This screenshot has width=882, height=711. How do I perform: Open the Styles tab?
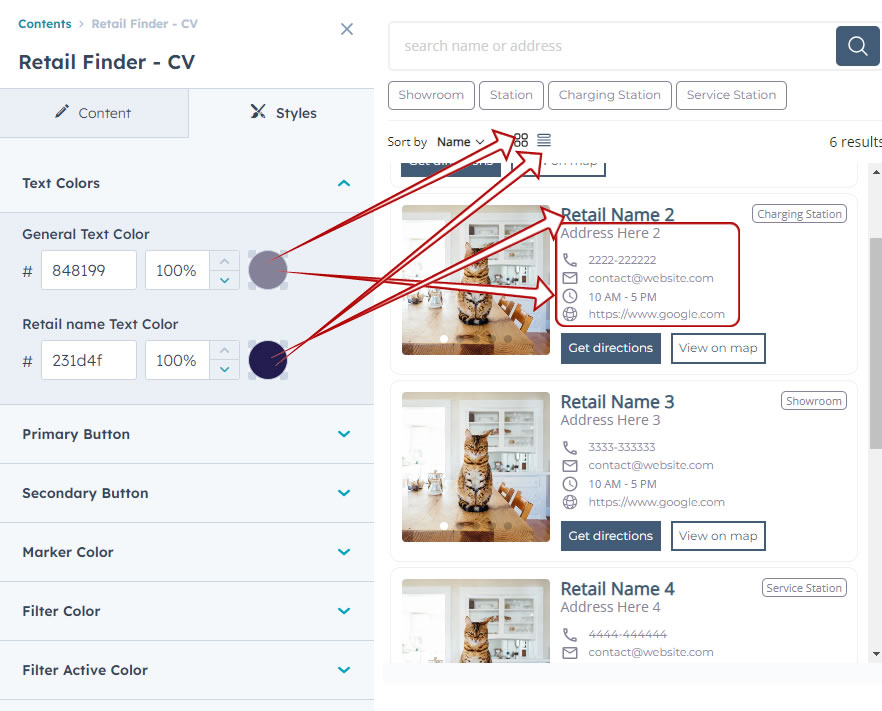point(283,113)
